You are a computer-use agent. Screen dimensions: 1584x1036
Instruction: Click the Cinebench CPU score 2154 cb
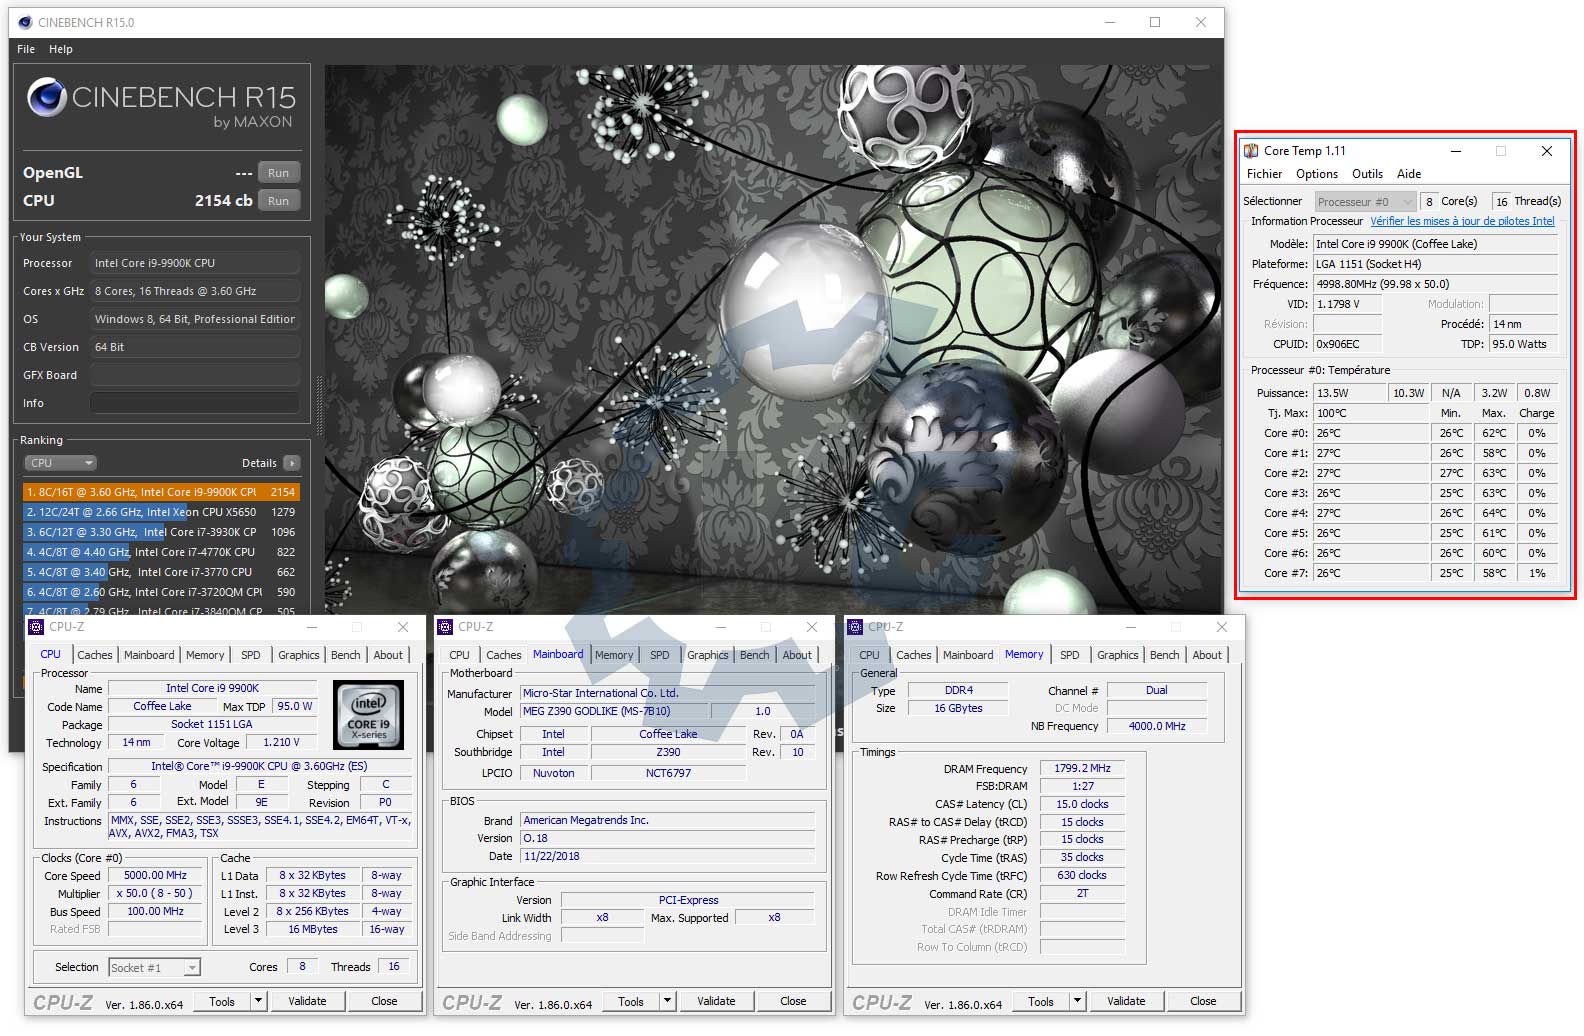click(x=223, y=201)
